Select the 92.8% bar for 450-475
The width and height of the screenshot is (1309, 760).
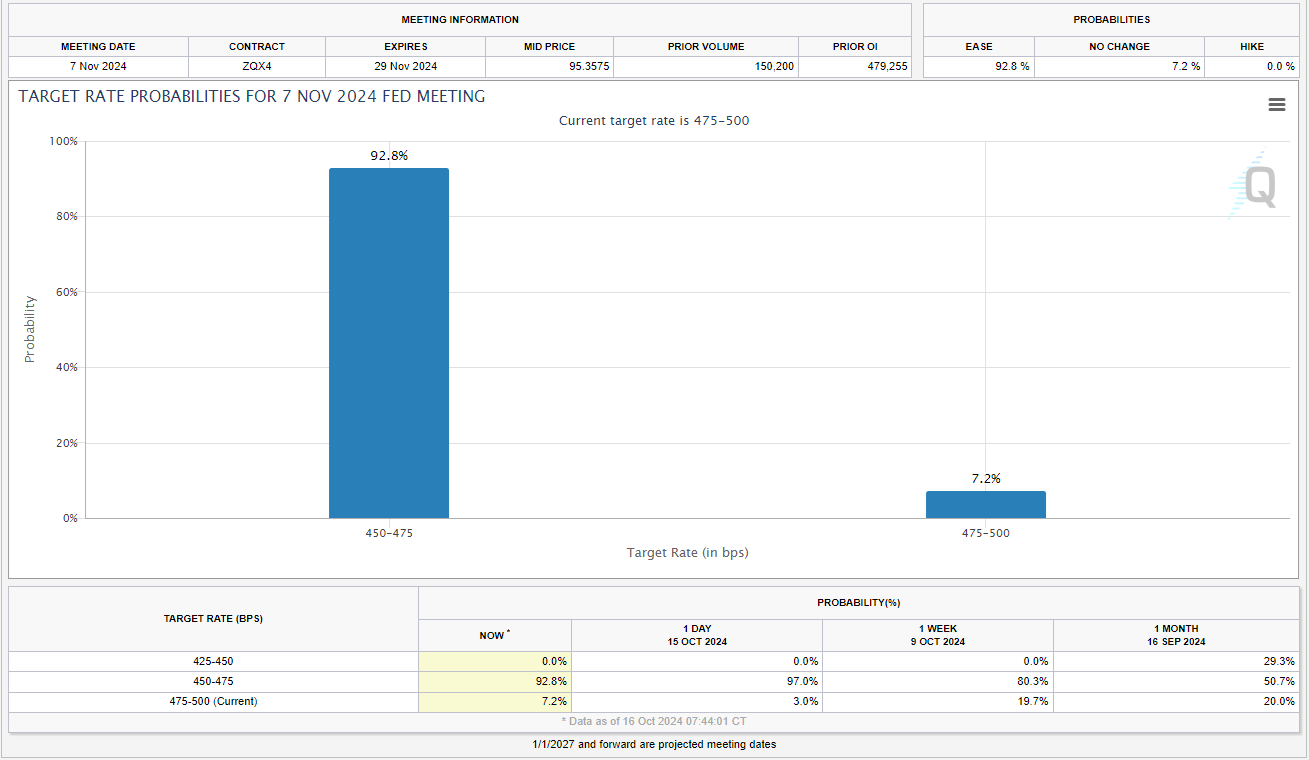(389, 342)
